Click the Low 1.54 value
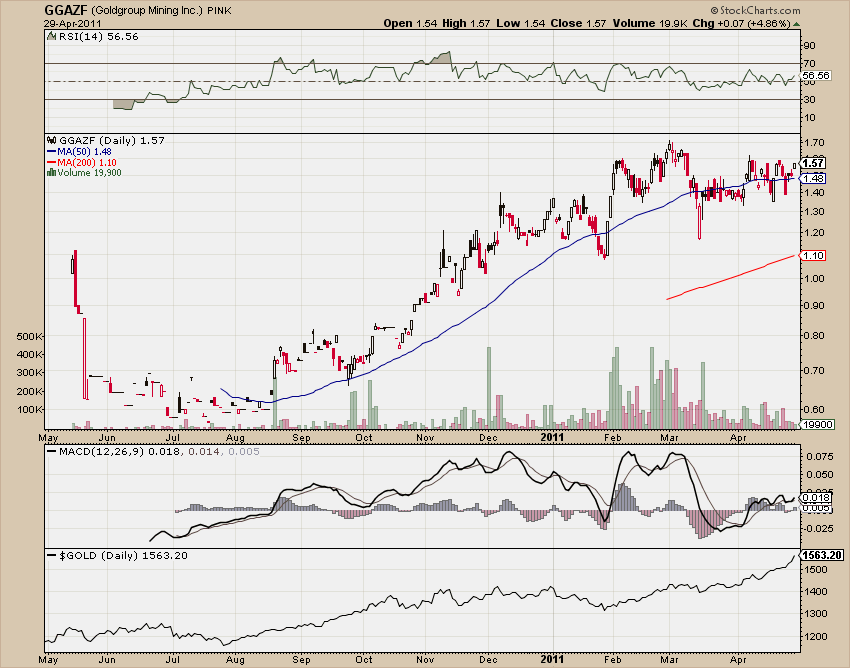 (520, 23)
